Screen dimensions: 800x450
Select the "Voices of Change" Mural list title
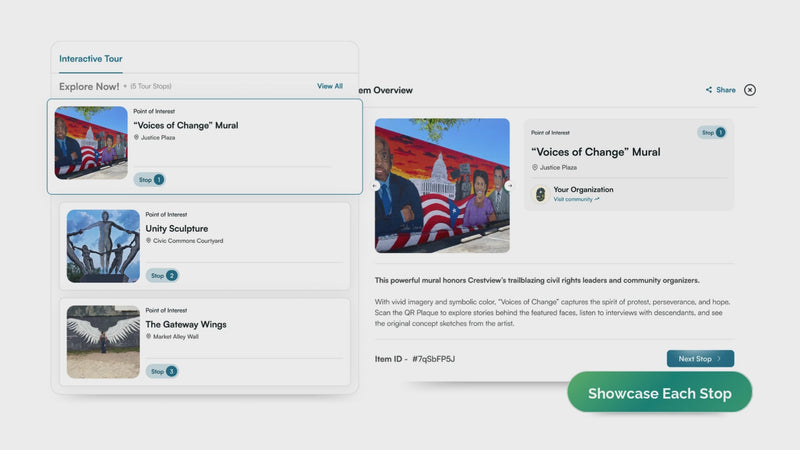point(186,125)
